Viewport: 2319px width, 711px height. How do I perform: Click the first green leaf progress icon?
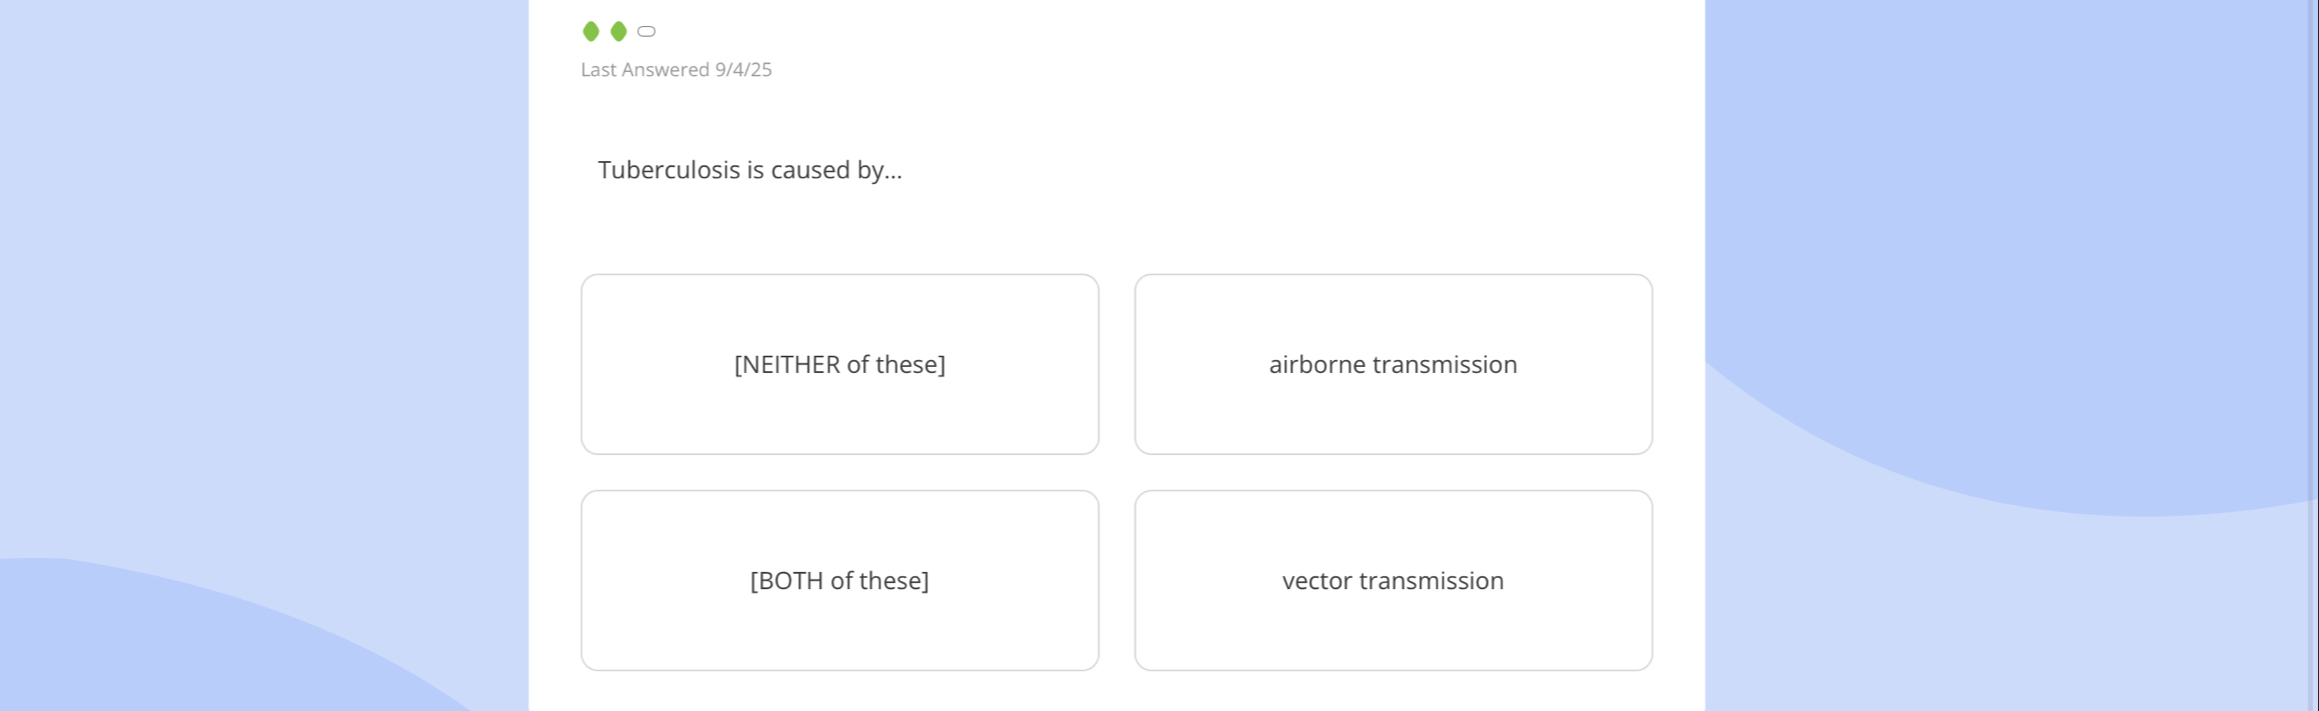[x=591, y=32]
